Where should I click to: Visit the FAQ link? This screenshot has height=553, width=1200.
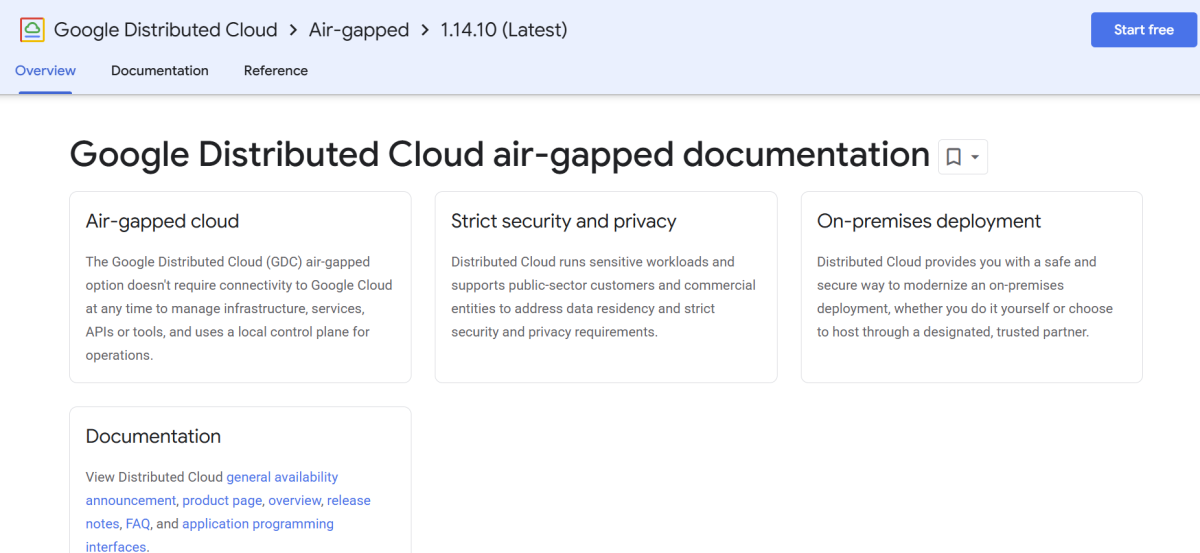pos(137,524)
